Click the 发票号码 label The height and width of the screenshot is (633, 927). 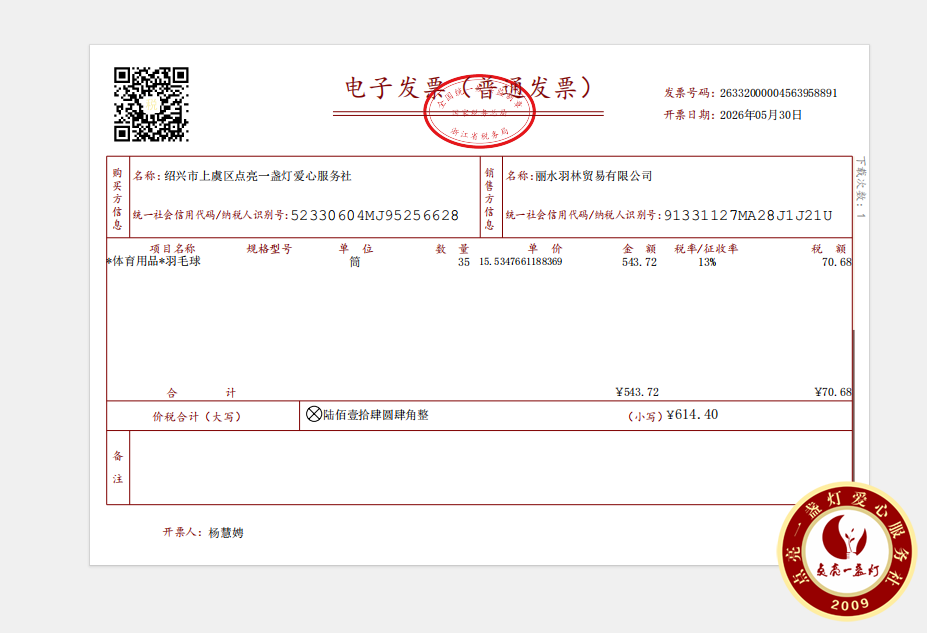click(x=688, y=93)
